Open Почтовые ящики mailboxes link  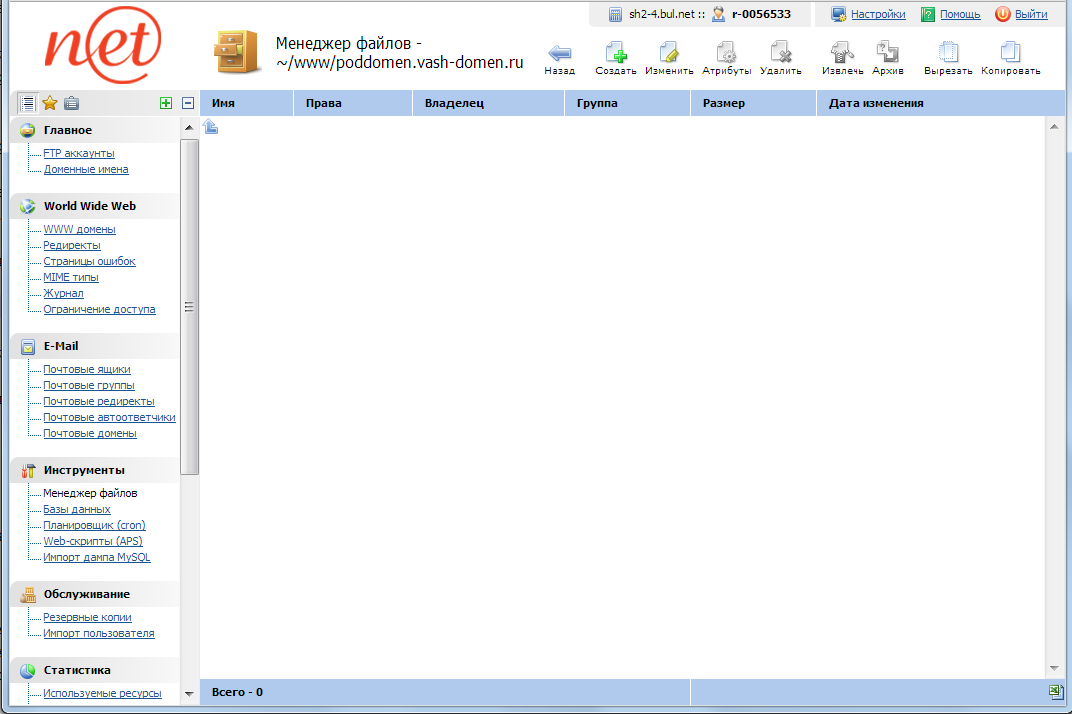pyautogui.click(x=86, y=369)
